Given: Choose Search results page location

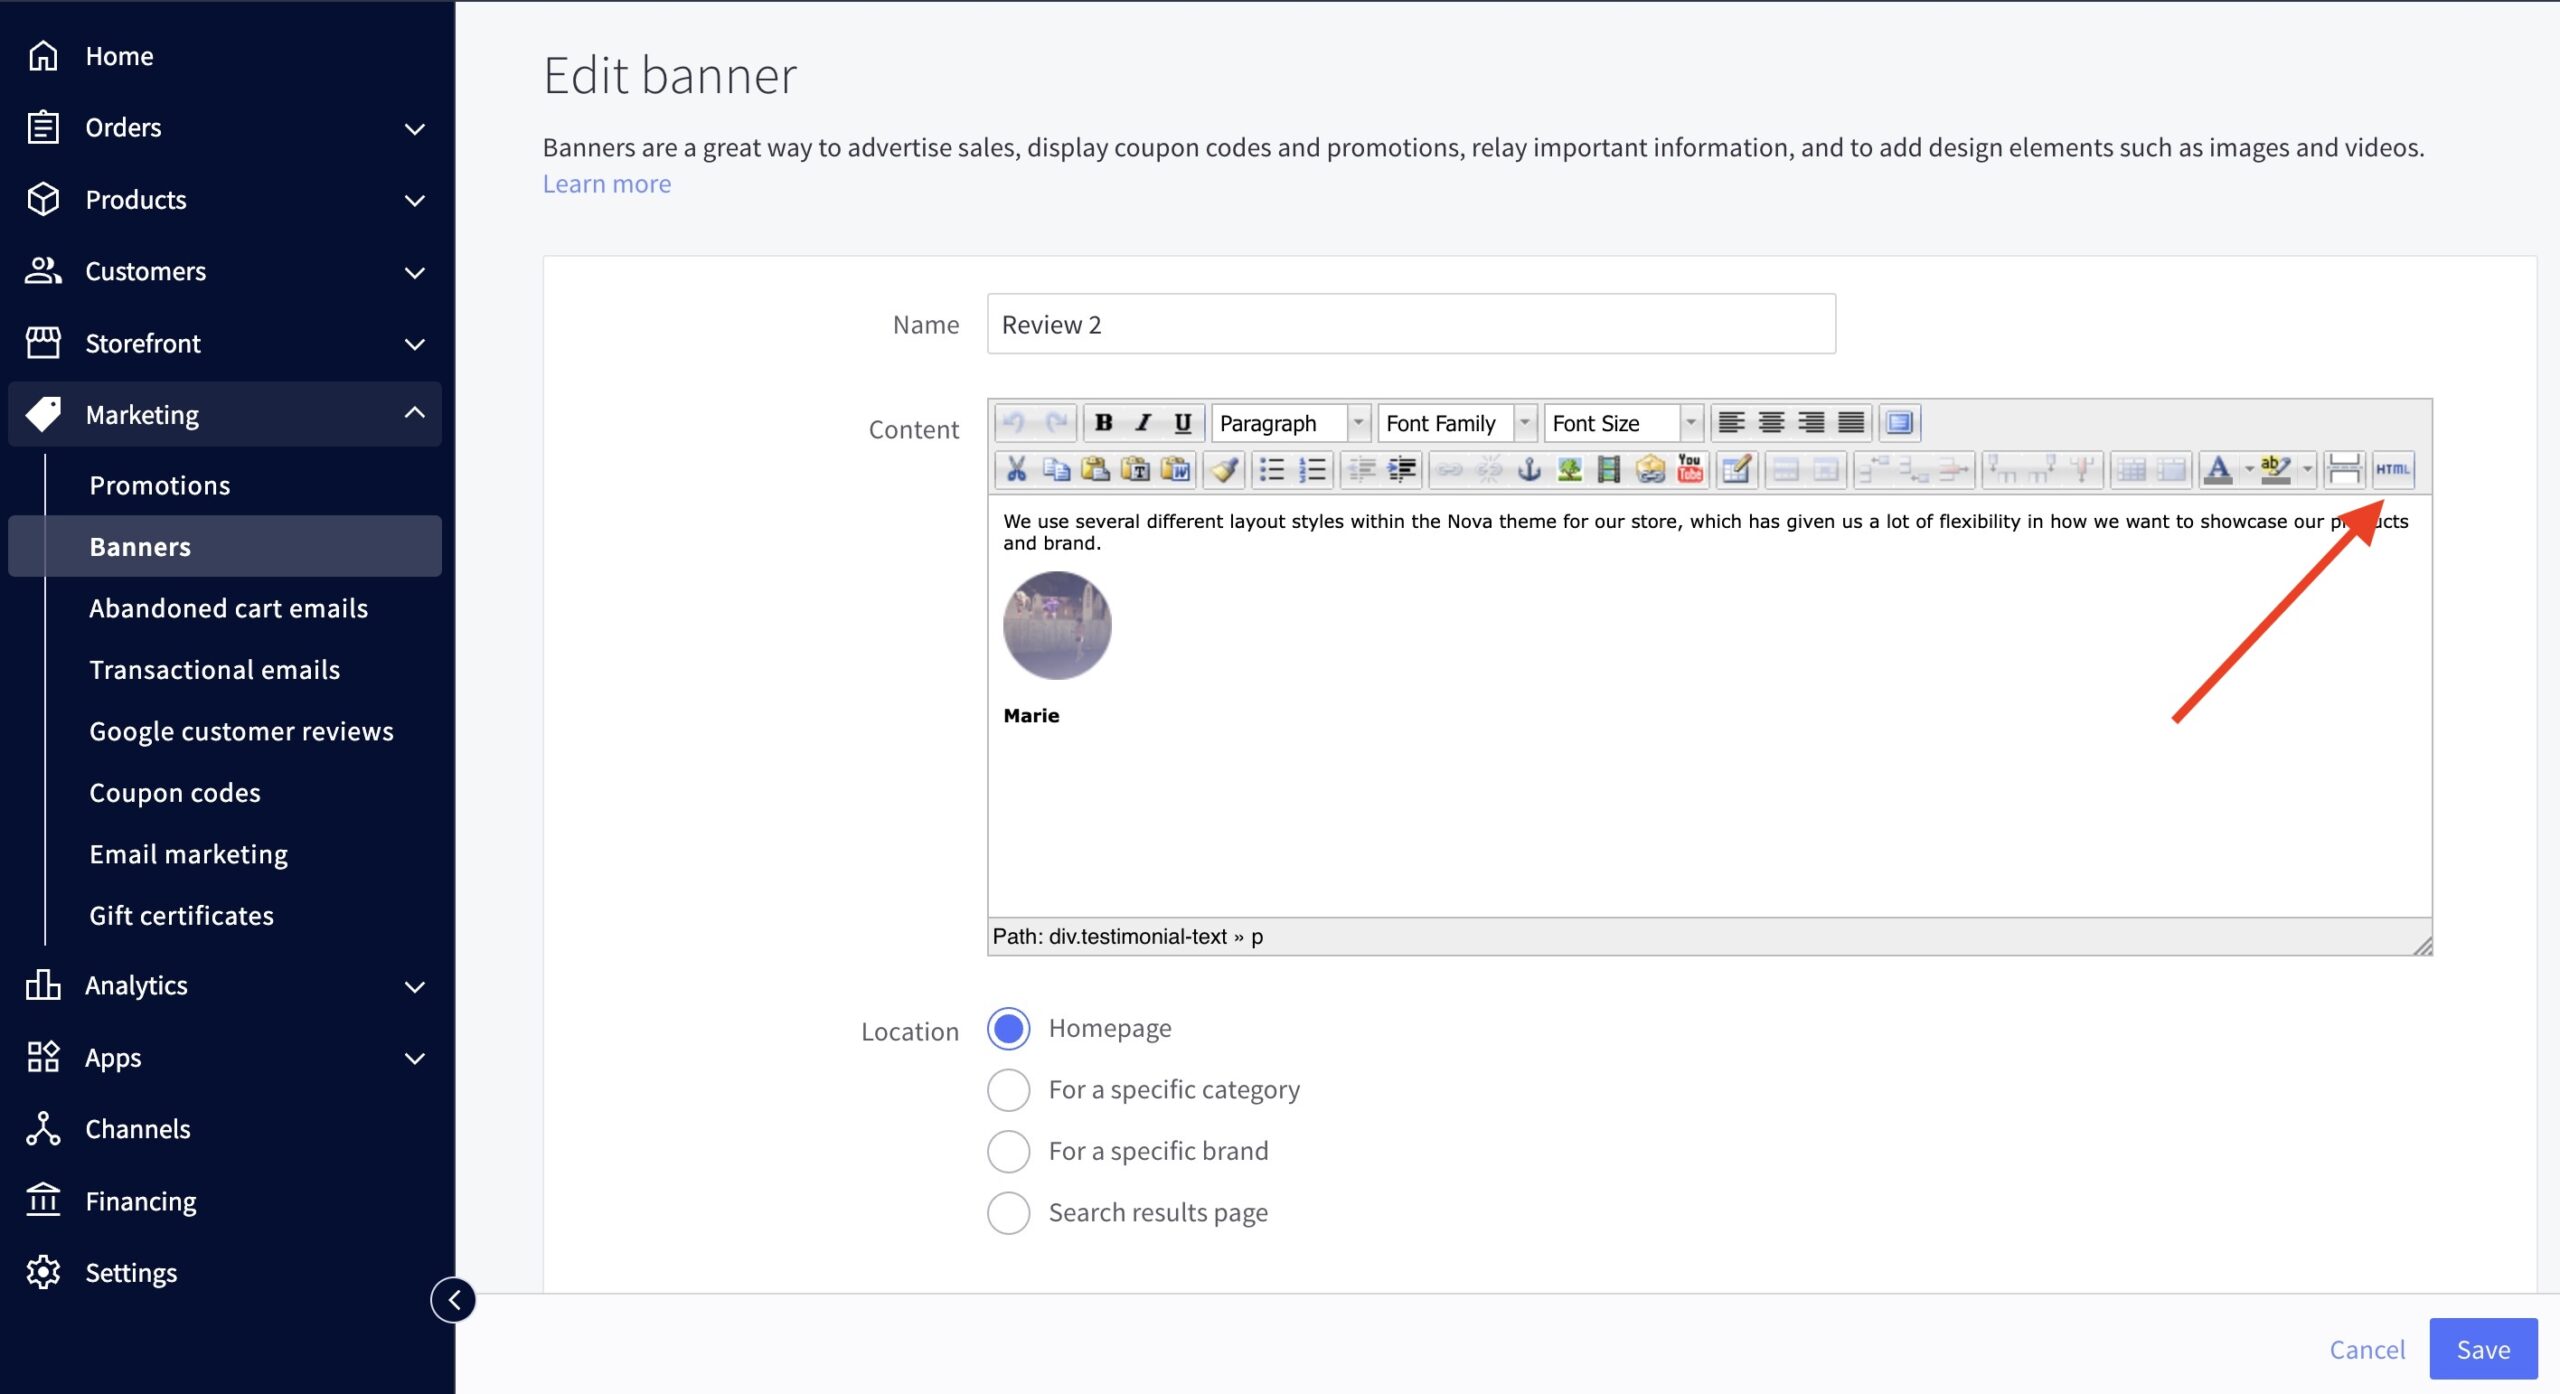Looking at the screenshot, I should point(1008,1213).
